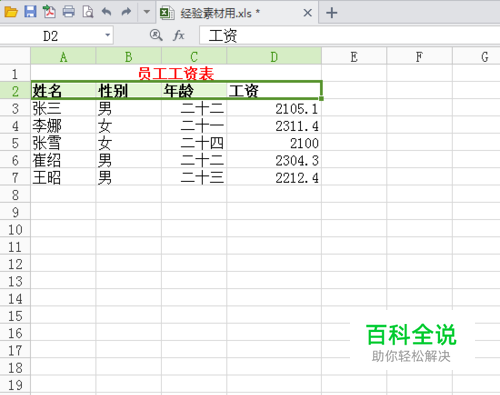Click the select-all corner of the grid
This screenshot has height=395, width=500.
(15, 56)
